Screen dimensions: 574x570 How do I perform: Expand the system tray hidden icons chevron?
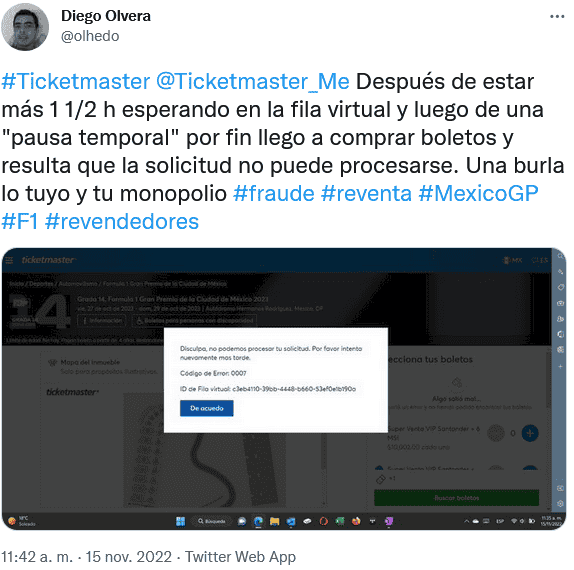click(466, 521)
